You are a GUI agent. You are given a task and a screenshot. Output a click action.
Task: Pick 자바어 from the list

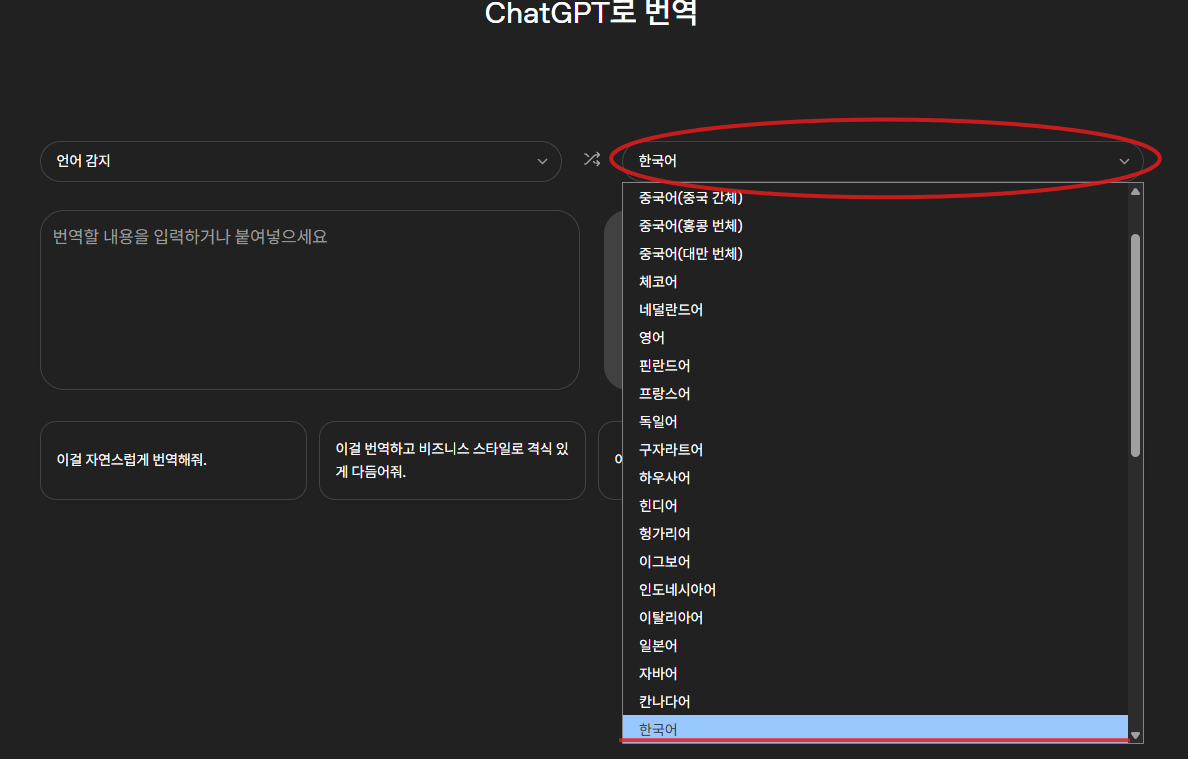click(875, 674)
